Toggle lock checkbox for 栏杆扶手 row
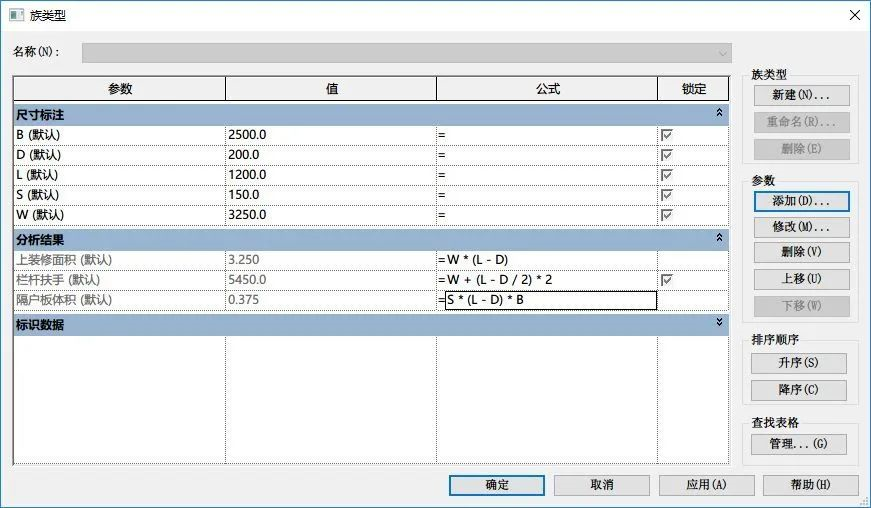 [x=667, y=280]
